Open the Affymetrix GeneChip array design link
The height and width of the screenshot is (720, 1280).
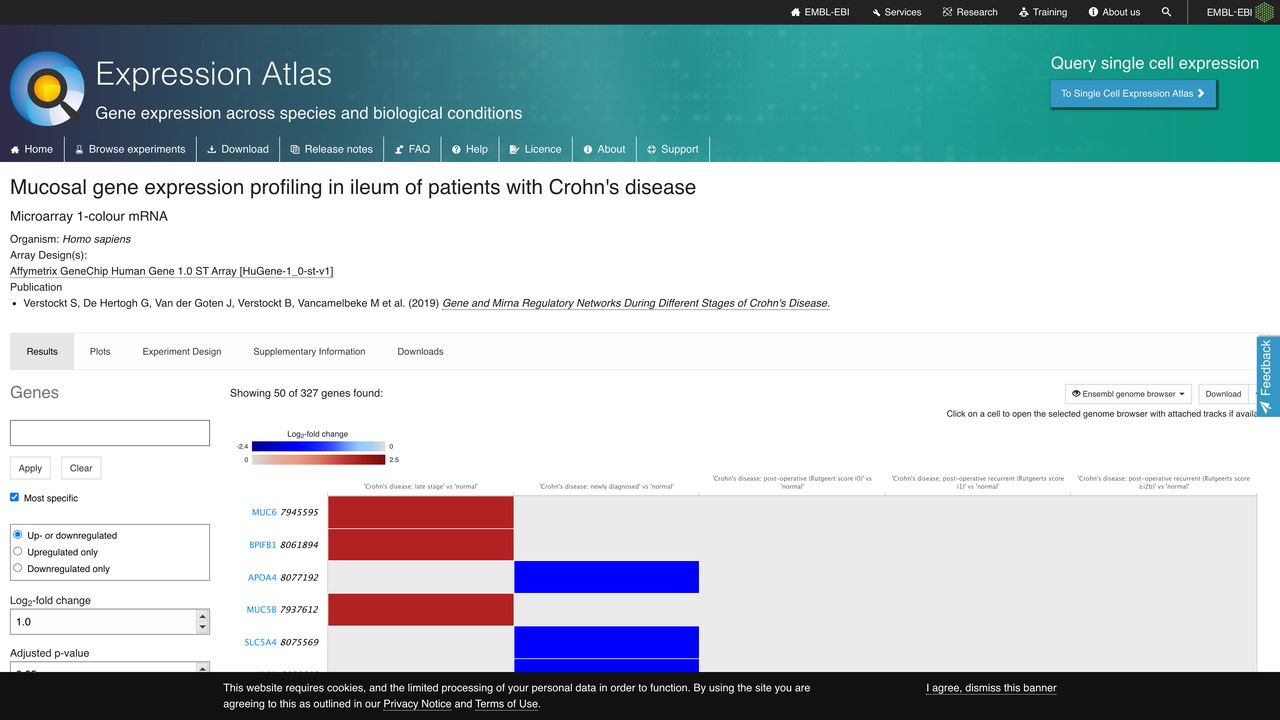pyautogui.click(x=172, y=271)
